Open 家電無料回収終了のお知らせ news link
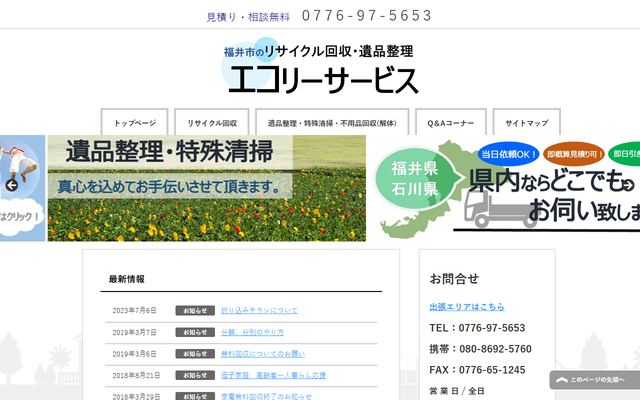Screen dimensions: 640x400 pos(267,396)
